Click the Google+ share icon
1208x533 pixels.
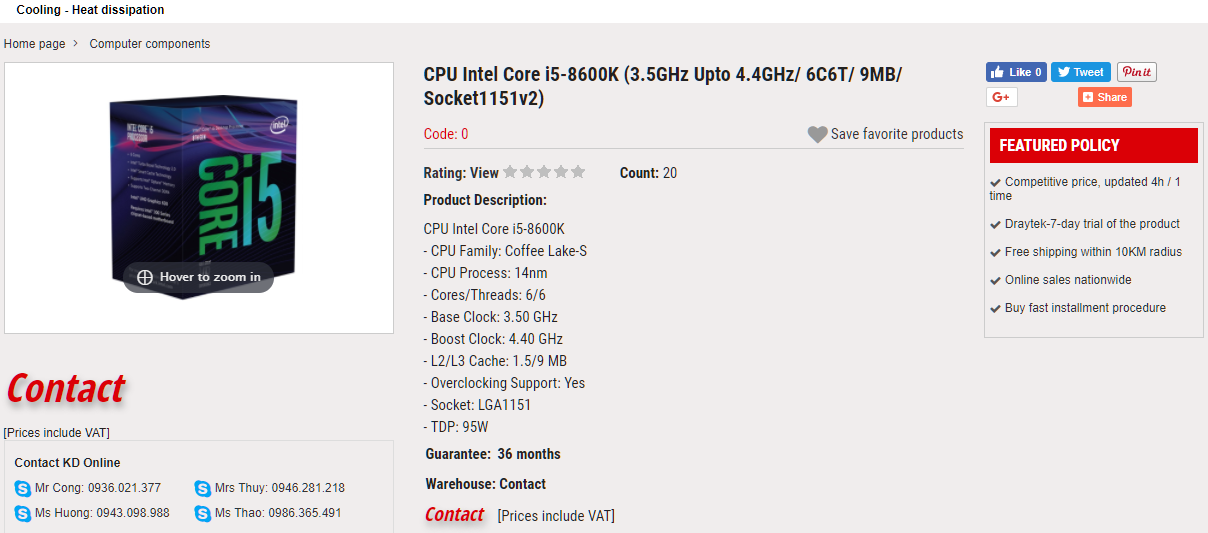[1001, 97]
